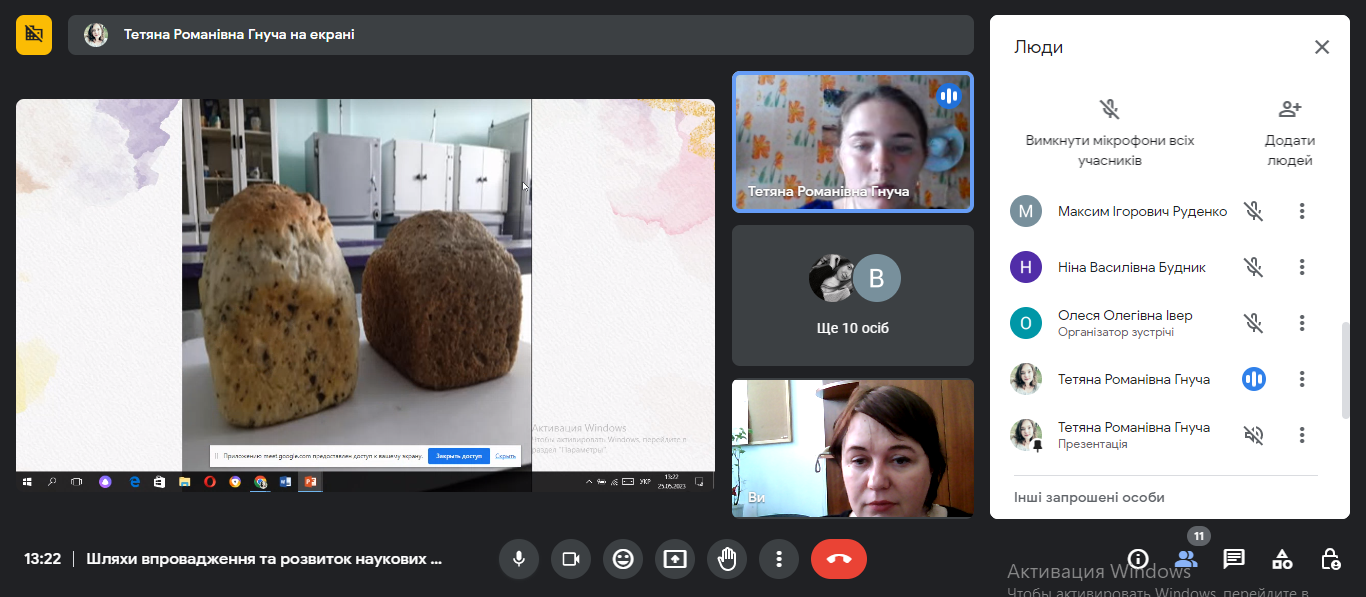
Task: Open host controls lock icon
Action: coord(1330,559)
